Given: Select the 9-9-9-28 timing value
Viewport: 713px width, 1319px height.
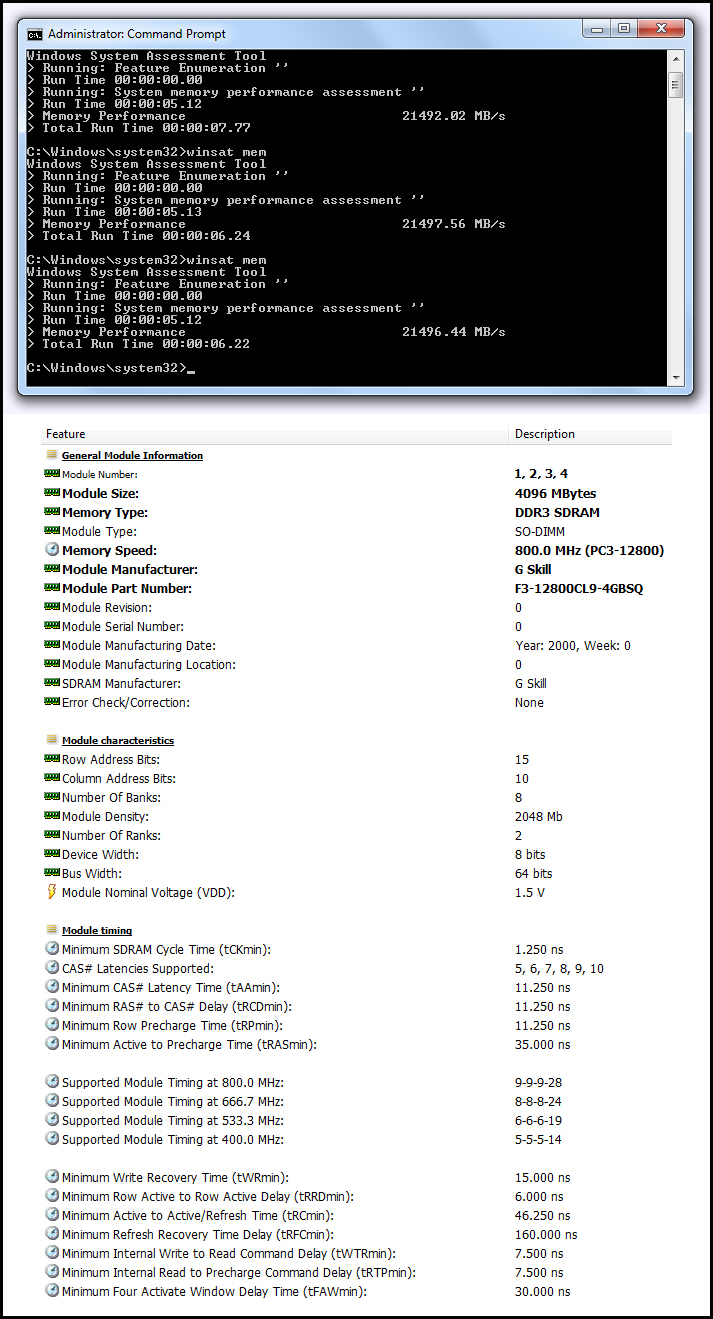Looking at the screenshot, I should pyautogui.click(x=538, y=1082).
